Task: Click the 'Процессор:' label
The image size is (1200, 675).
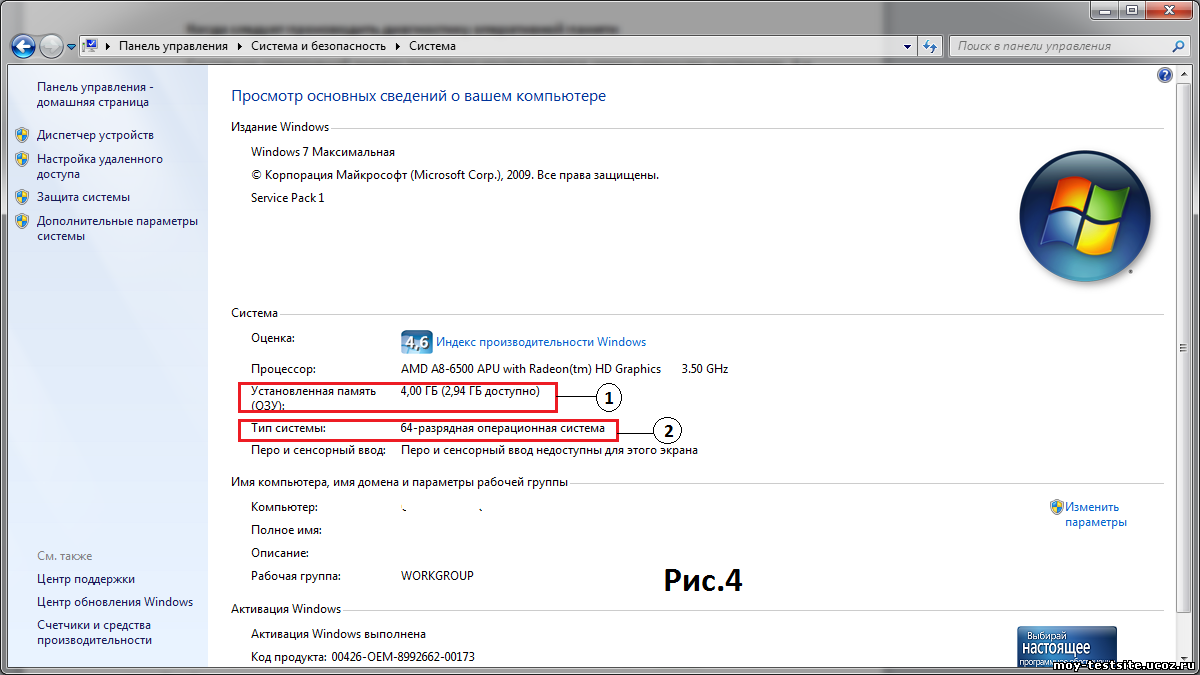Action: point(284,369)
